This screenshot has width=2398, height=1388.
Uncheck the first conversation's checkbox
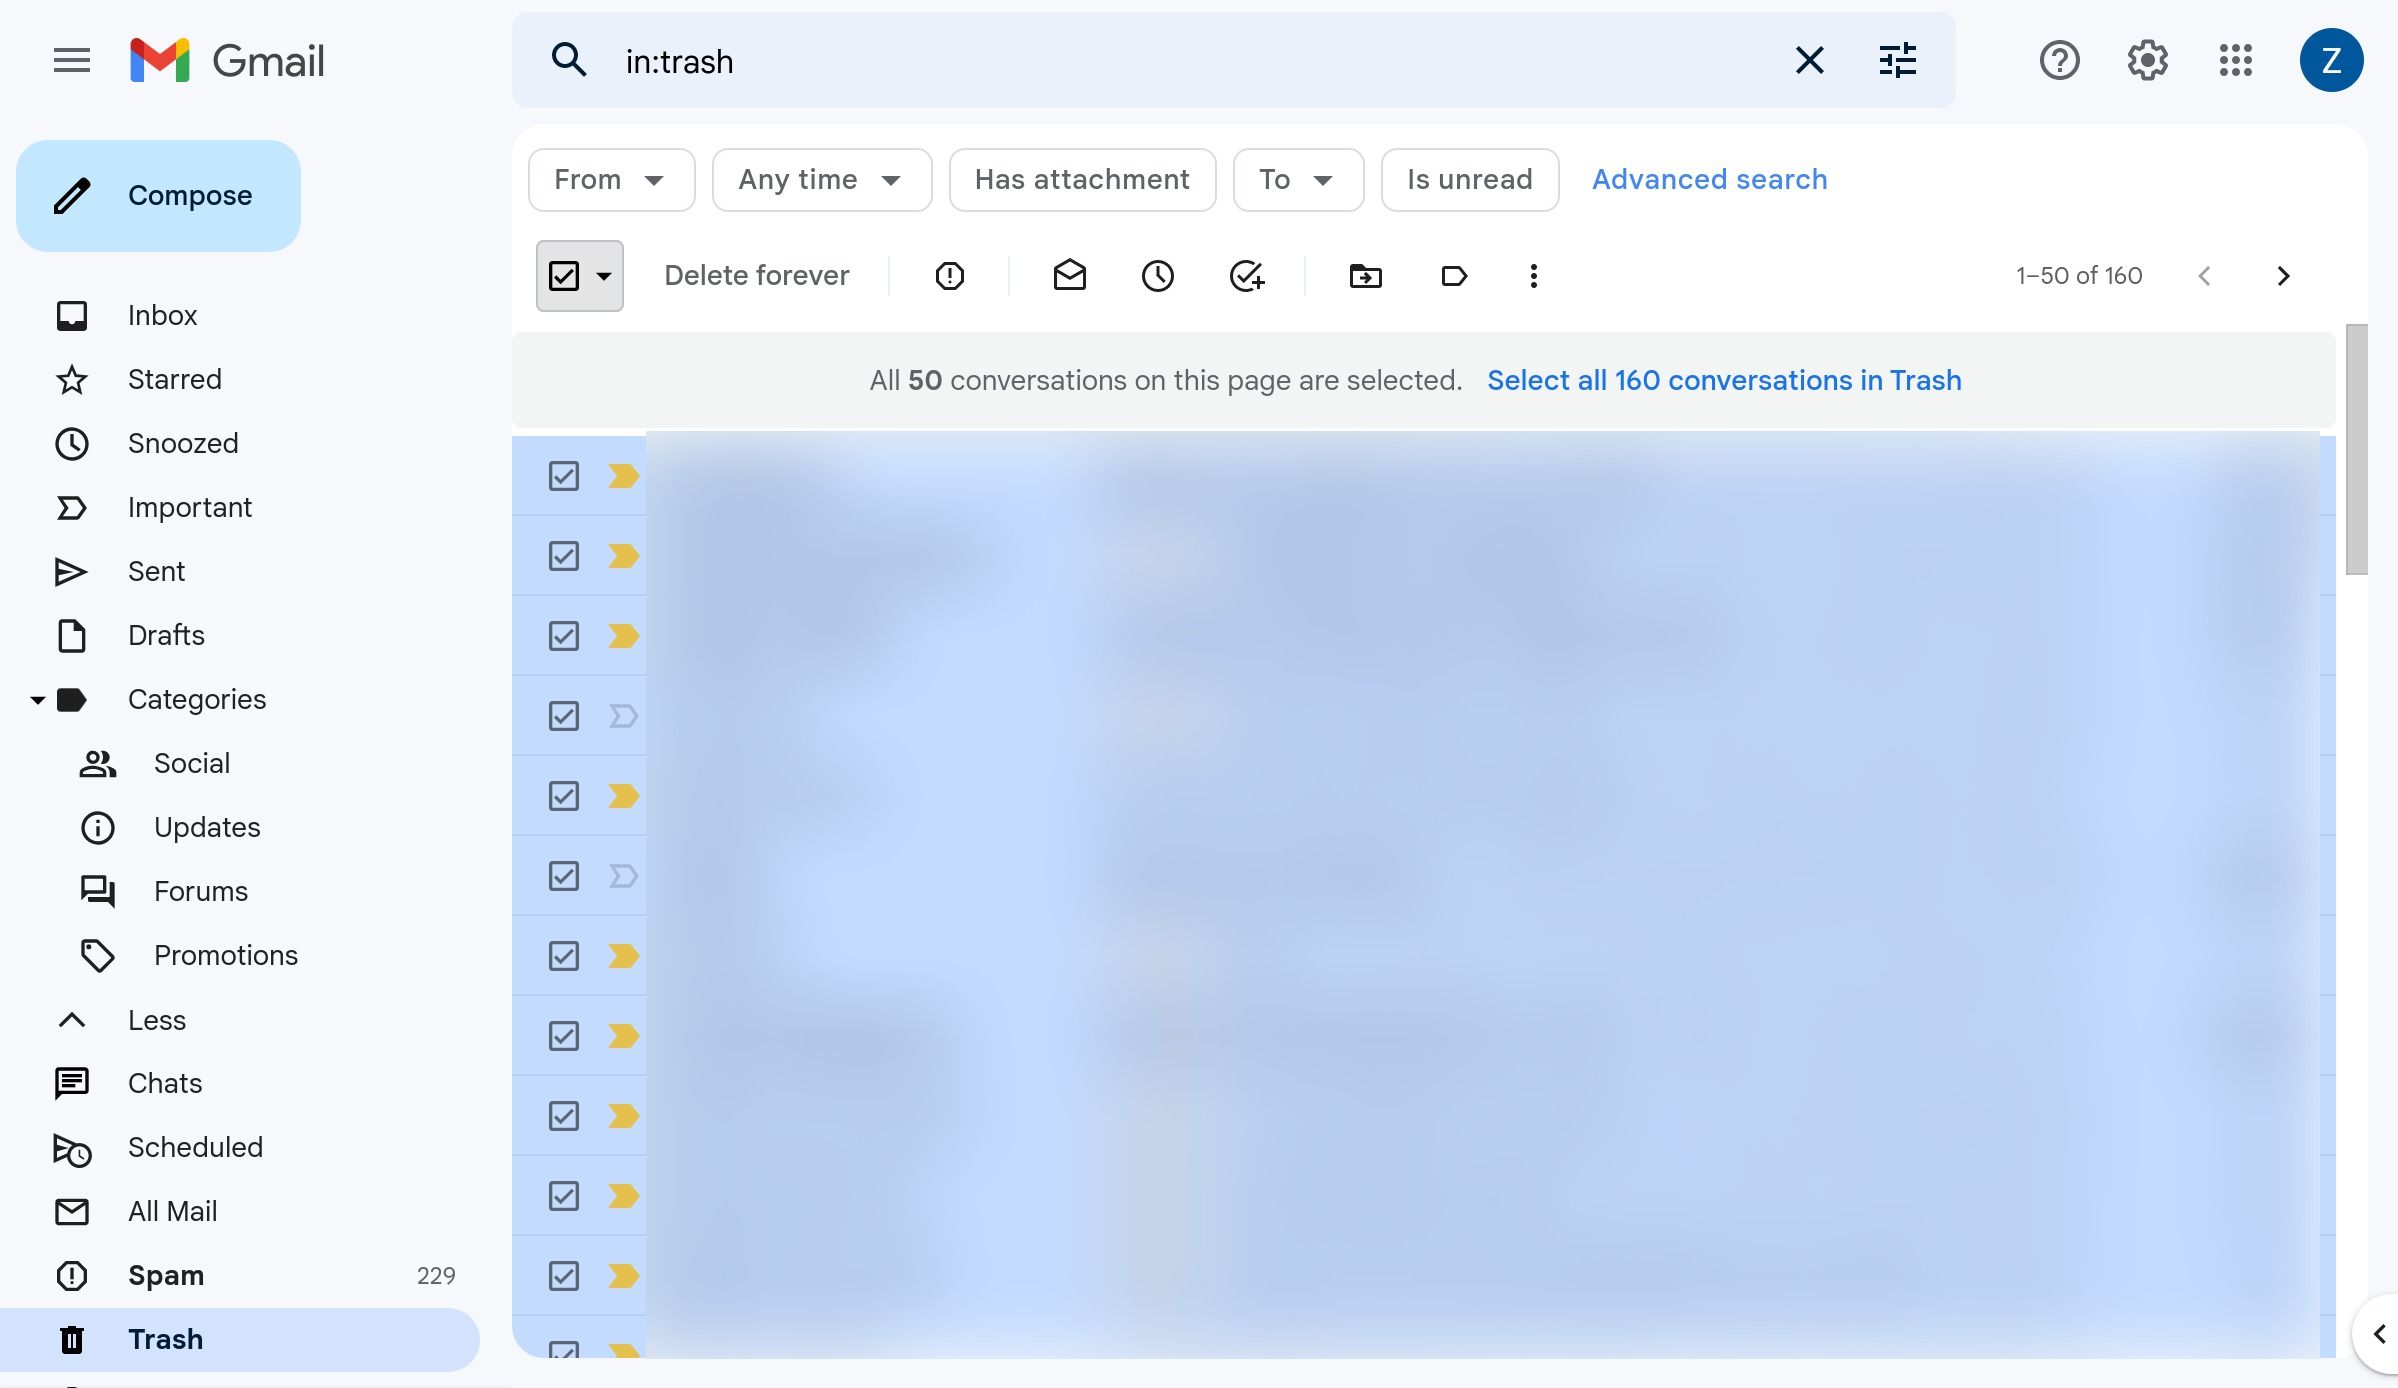[x=563, y=476]
